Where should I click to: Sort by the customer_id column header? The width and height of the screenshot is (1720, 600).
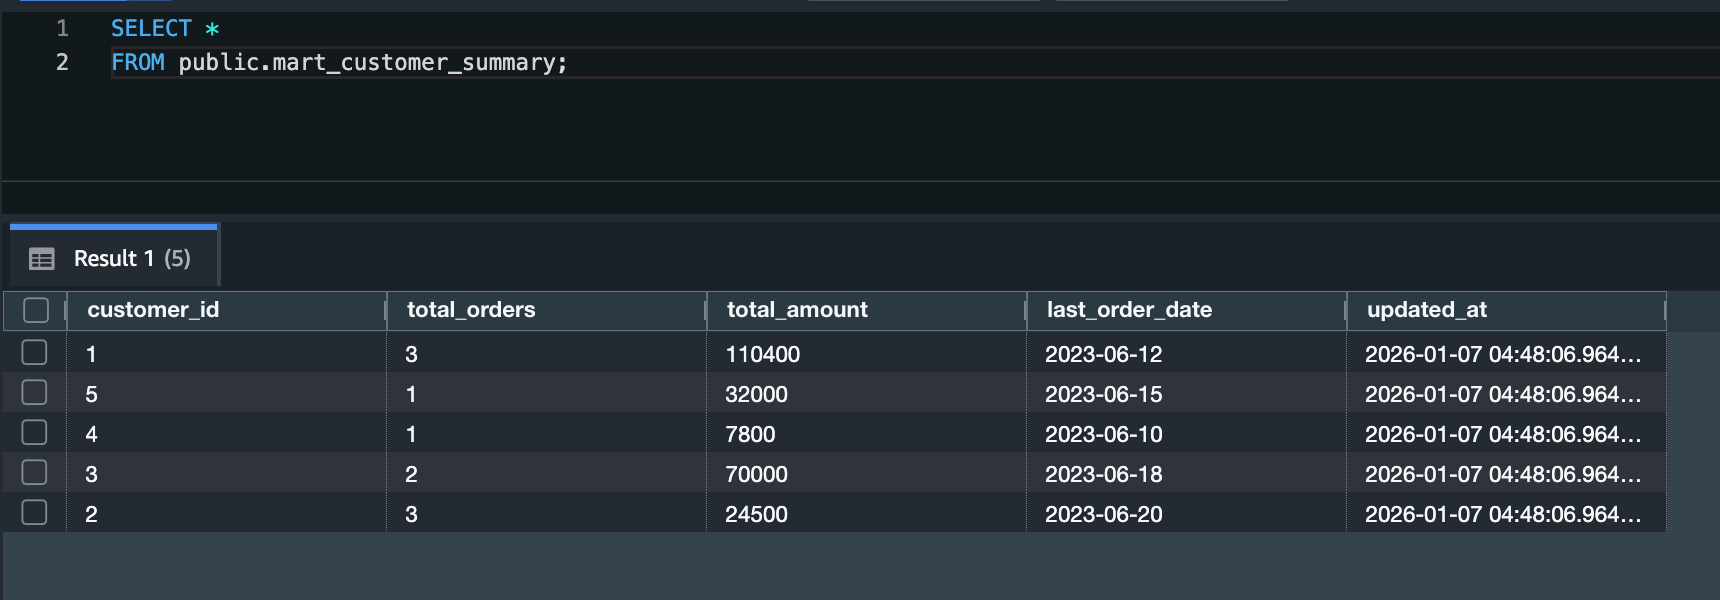(x=153, y=310)
